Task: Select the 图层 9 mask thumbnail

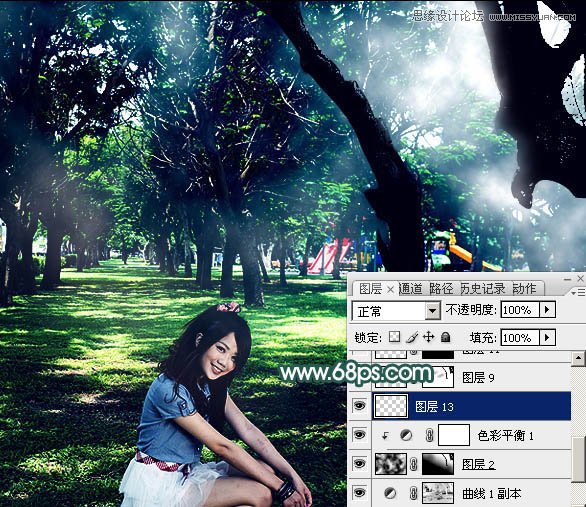Action: point(438,377)
